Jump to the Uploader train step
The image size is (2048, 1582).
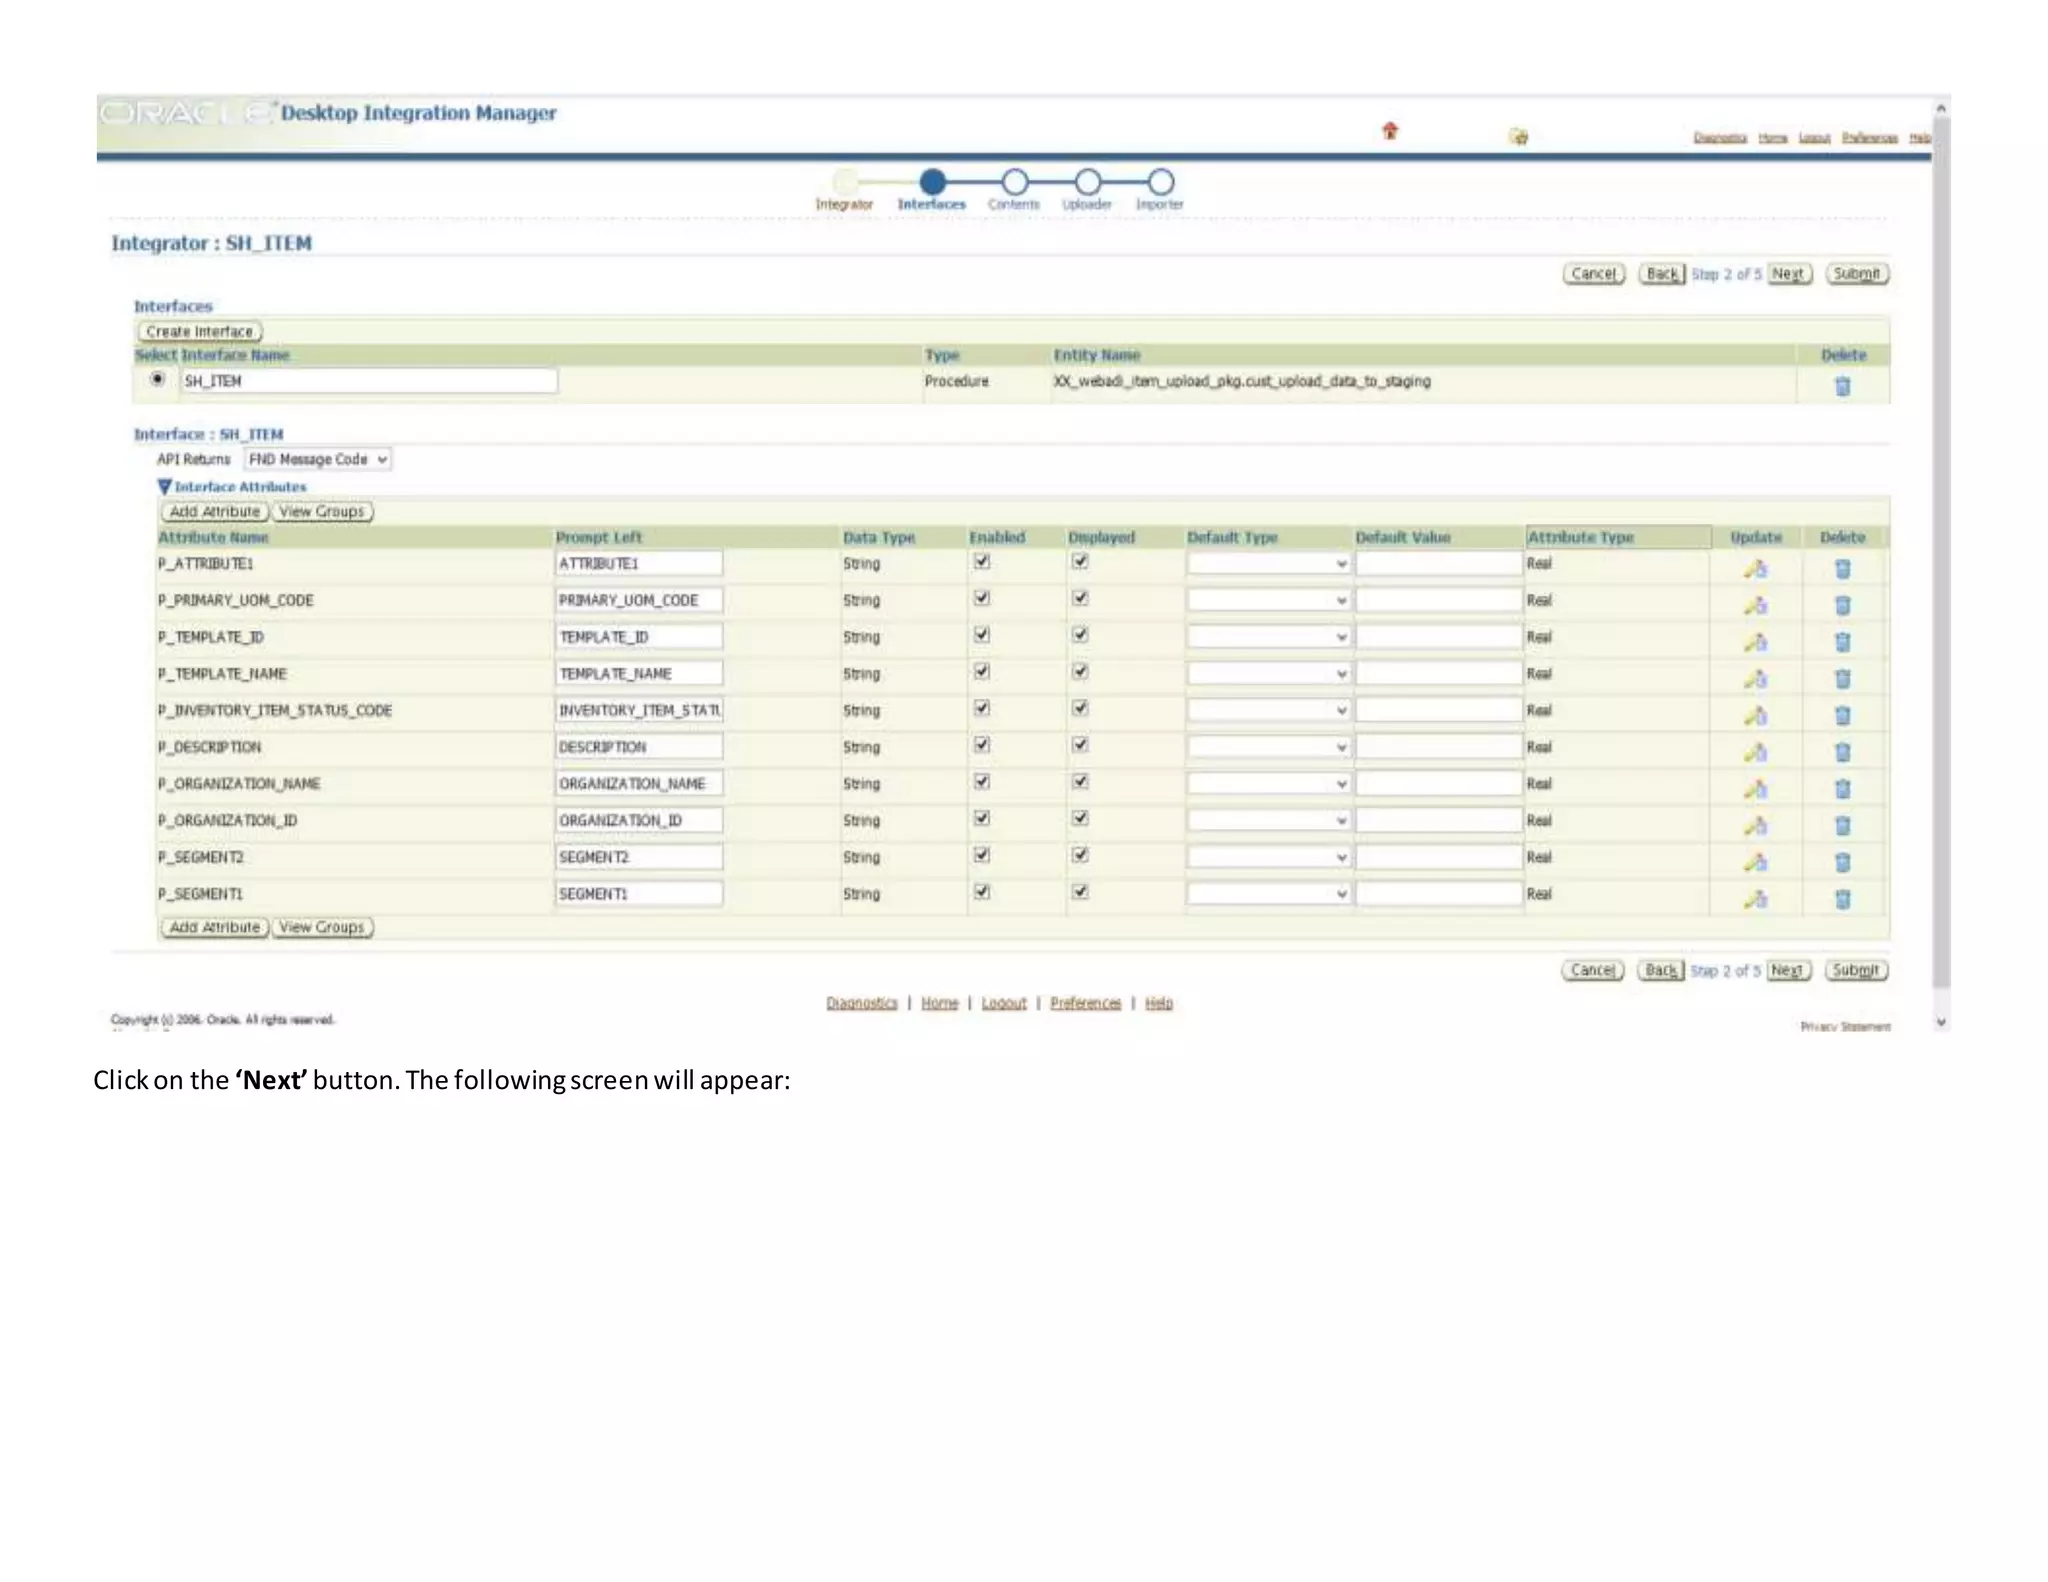point(1087,182)
